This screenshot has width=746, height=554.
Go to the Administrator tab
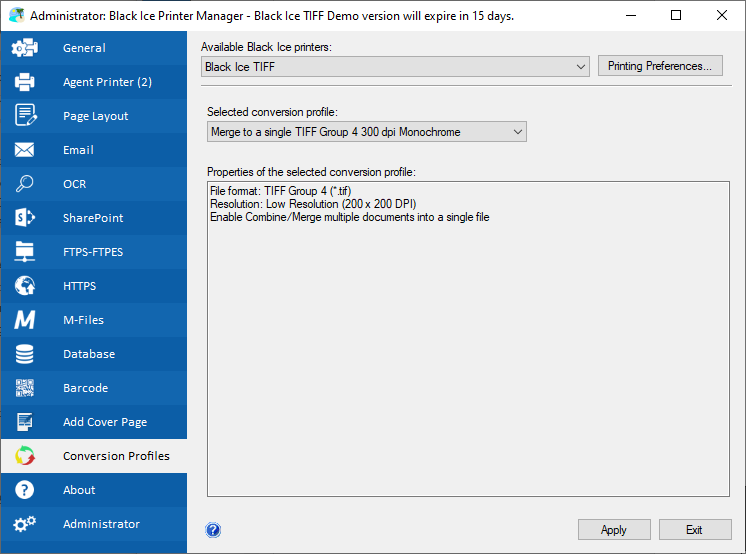101,524
